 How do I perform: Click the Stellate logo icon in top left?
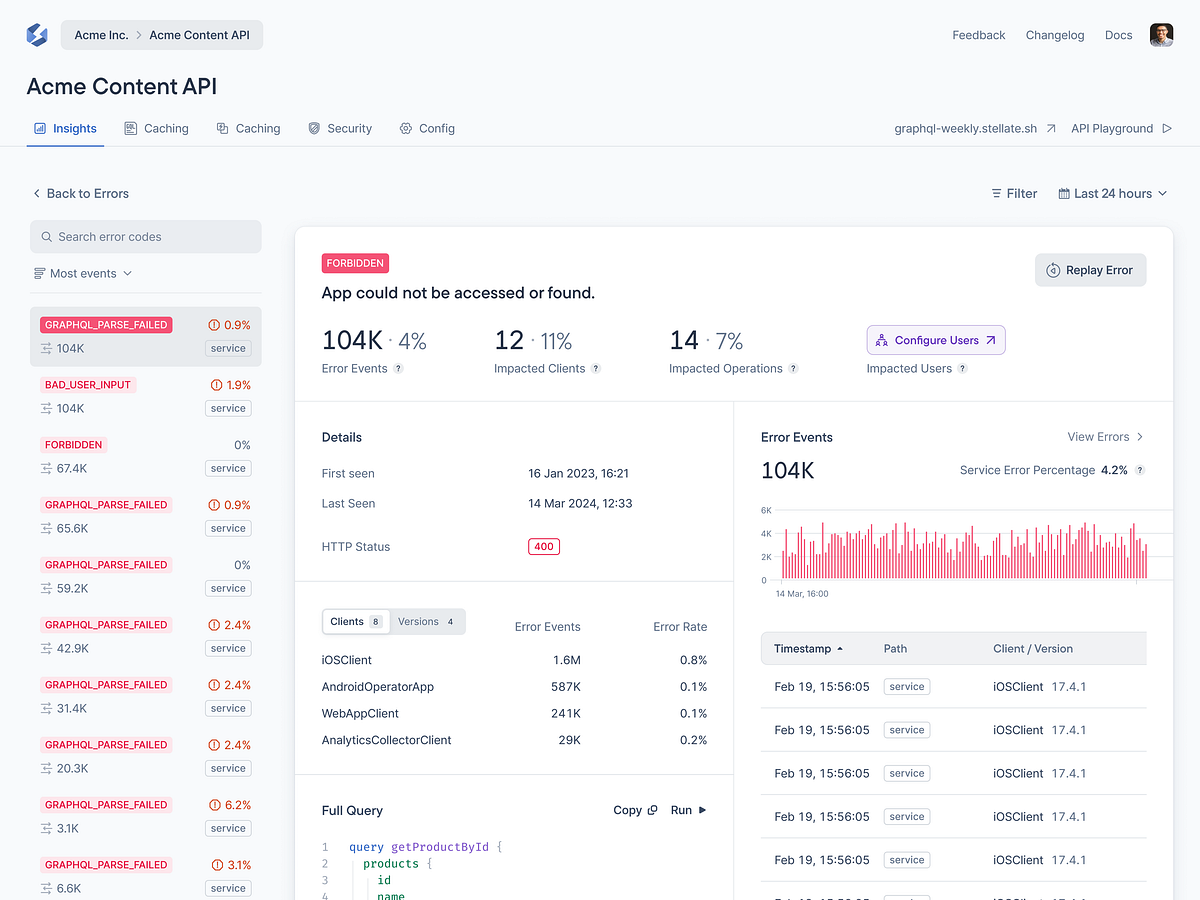[x=37, y=34]
